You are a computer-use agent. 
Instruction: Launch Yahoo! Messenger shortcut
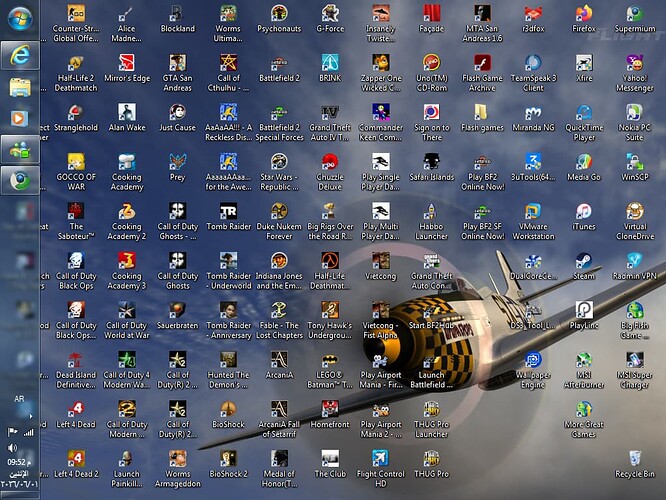pyautogui.click(x=635, y=73)
